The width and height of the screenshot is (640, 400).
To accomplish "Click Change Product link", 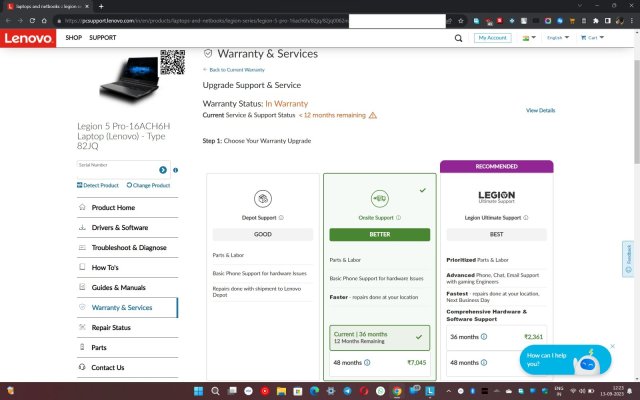I will click(x=148, y=185).
